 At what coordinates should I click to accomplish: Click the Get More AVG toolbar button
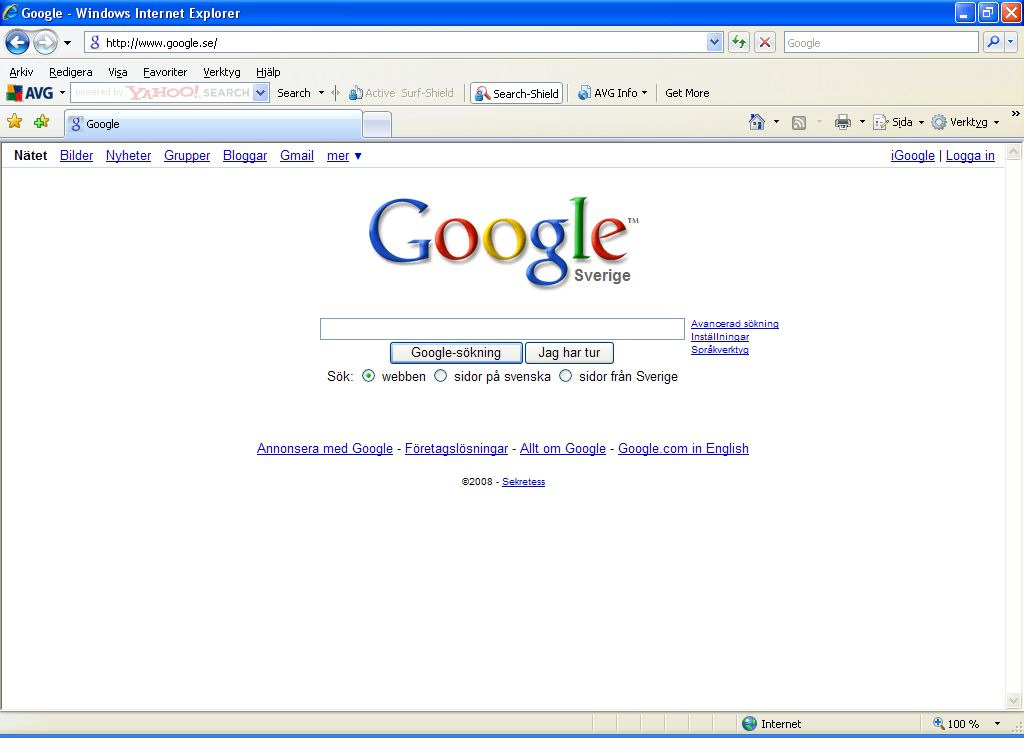(687, 93)
